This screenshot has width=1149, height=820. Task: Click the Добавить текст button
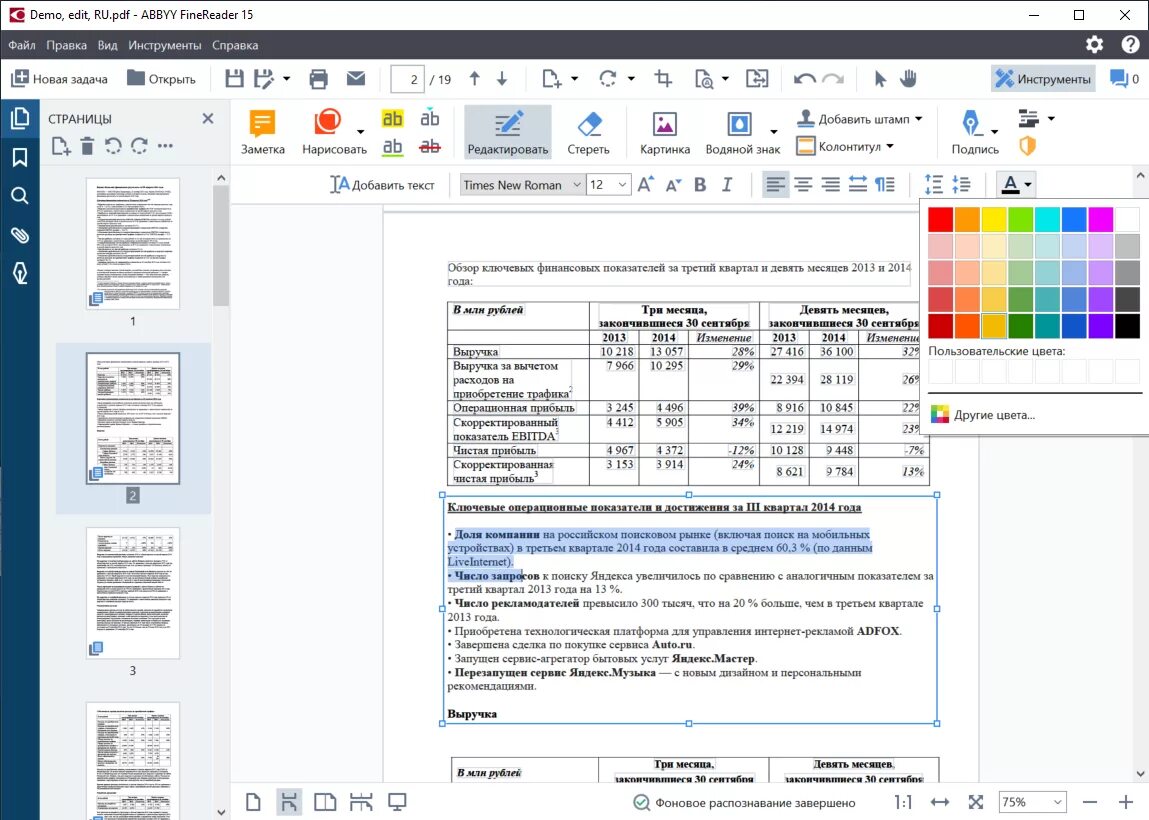(x=382, y=185)
